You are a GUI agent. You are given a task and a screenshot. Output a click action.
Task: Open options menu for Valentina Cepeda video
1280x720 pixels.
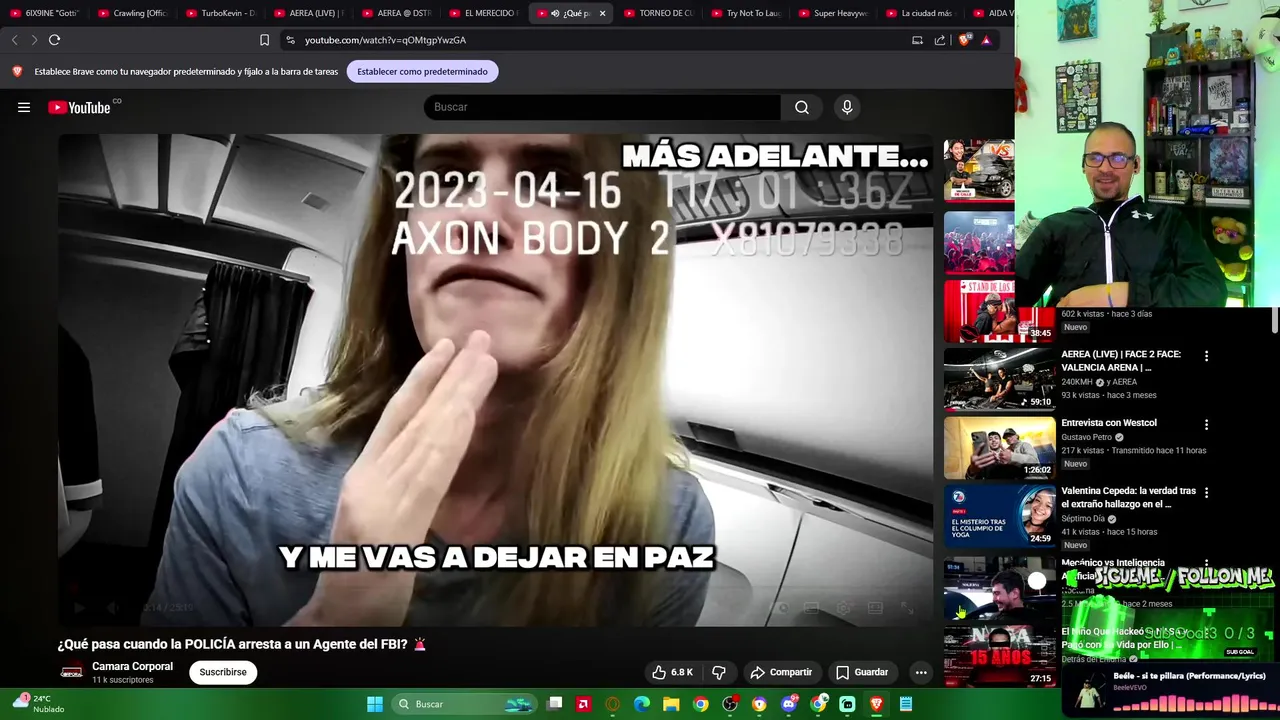click(x=1206, y=493)
